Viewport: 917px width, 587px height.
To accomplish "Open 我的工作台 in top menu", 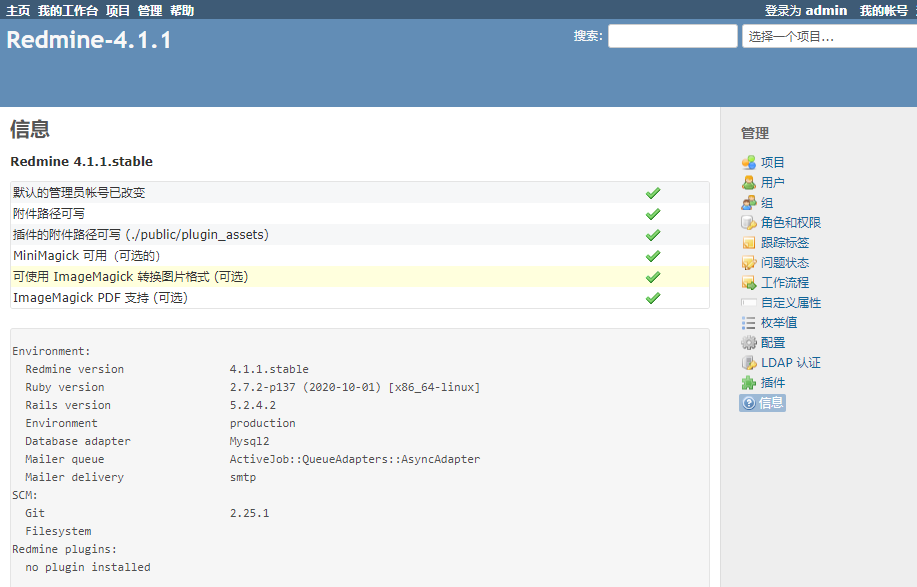I will (68, 10).
